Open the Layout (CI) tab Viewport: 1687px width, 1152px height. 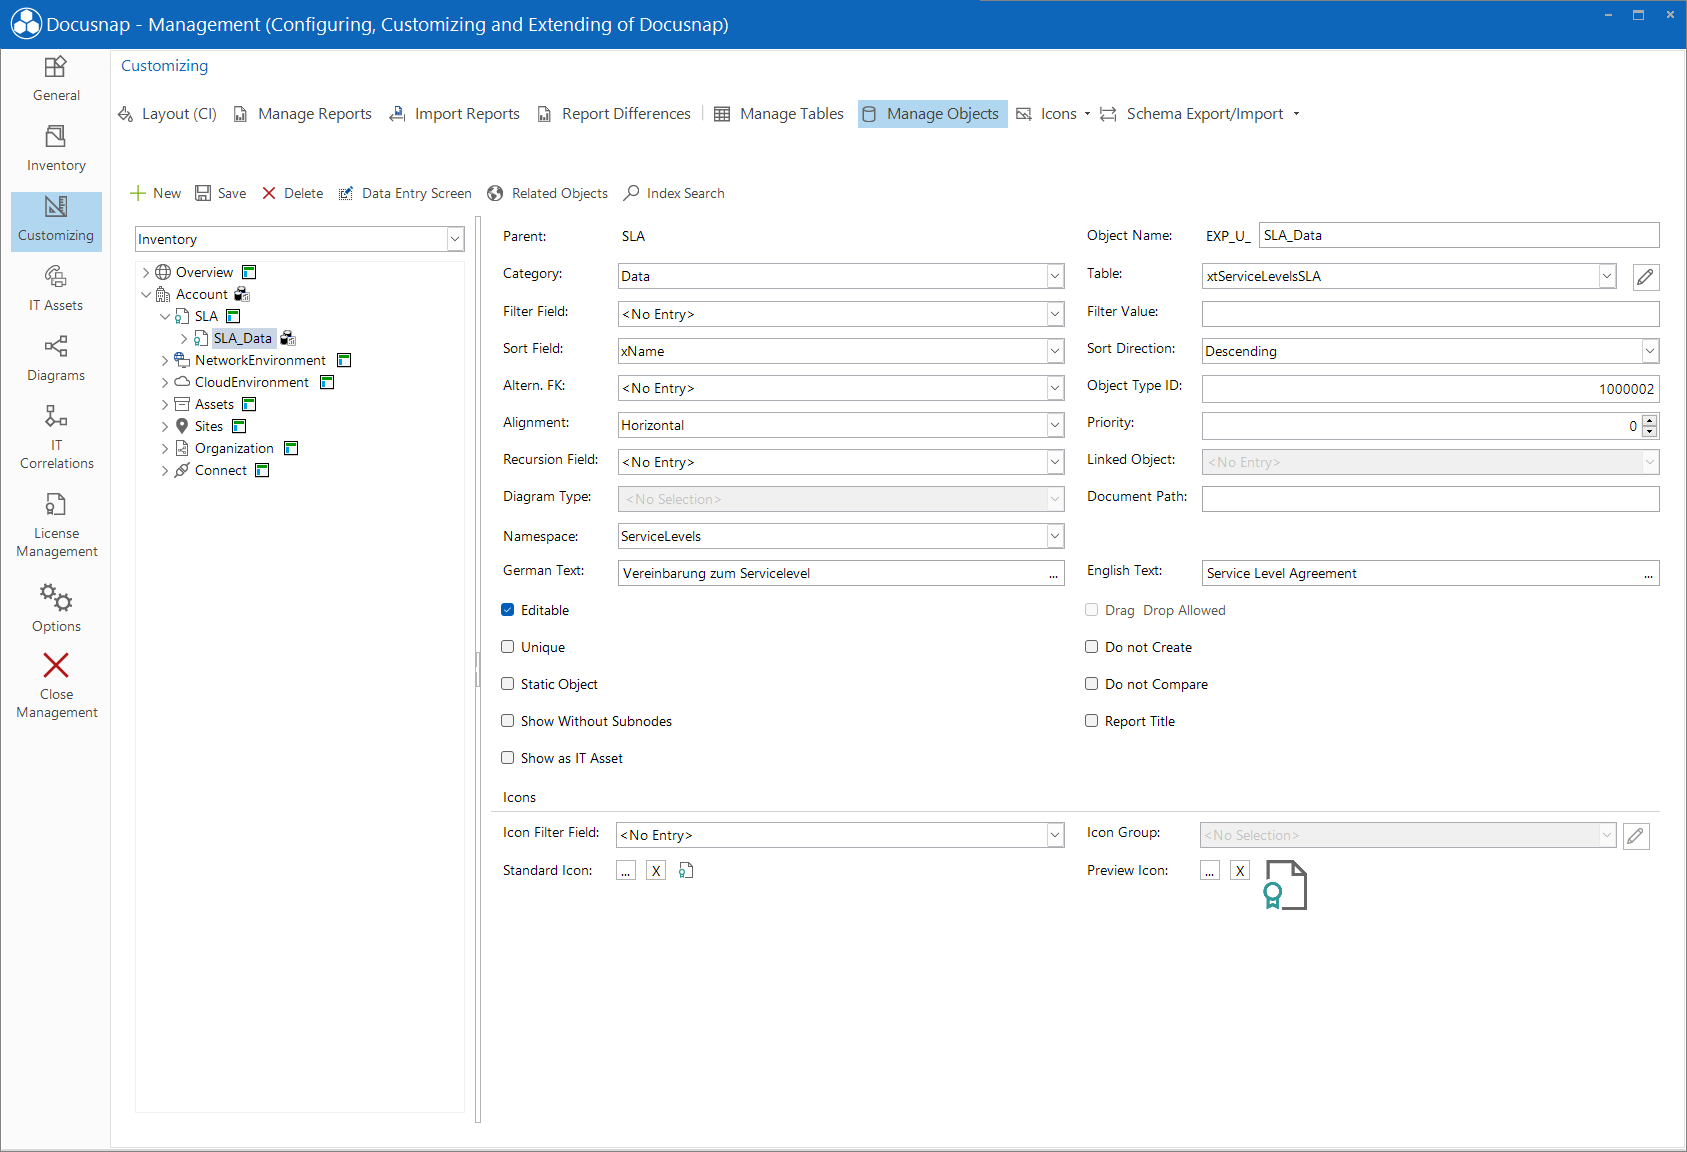tap(168, 114)
